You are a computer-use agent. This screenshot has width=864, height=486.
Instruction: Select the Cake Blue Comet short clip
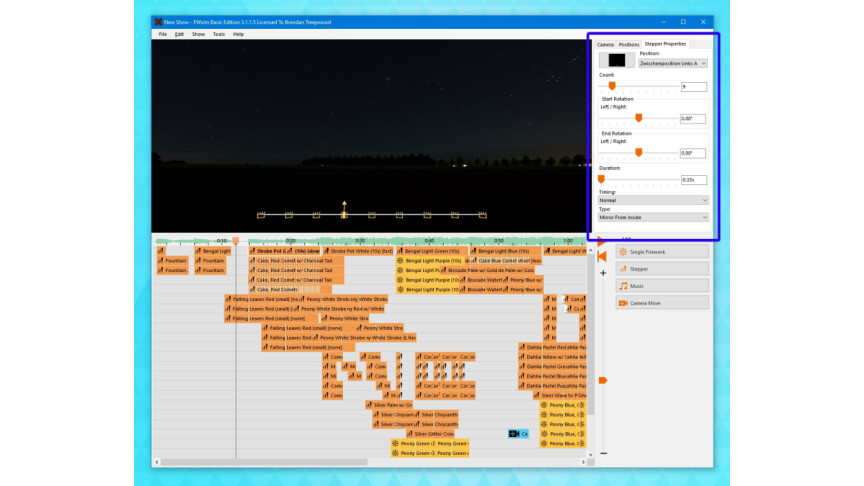pyautogui.click(x=506, y=261)
